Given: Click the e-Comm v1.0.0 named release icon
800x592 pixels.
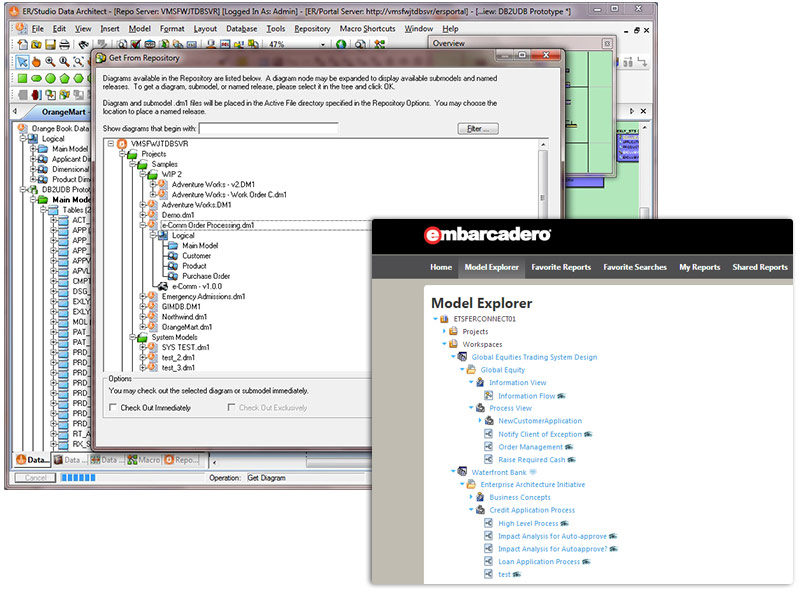Looking at the screenshot, I should pyautogui.click(x=162, y=286).
